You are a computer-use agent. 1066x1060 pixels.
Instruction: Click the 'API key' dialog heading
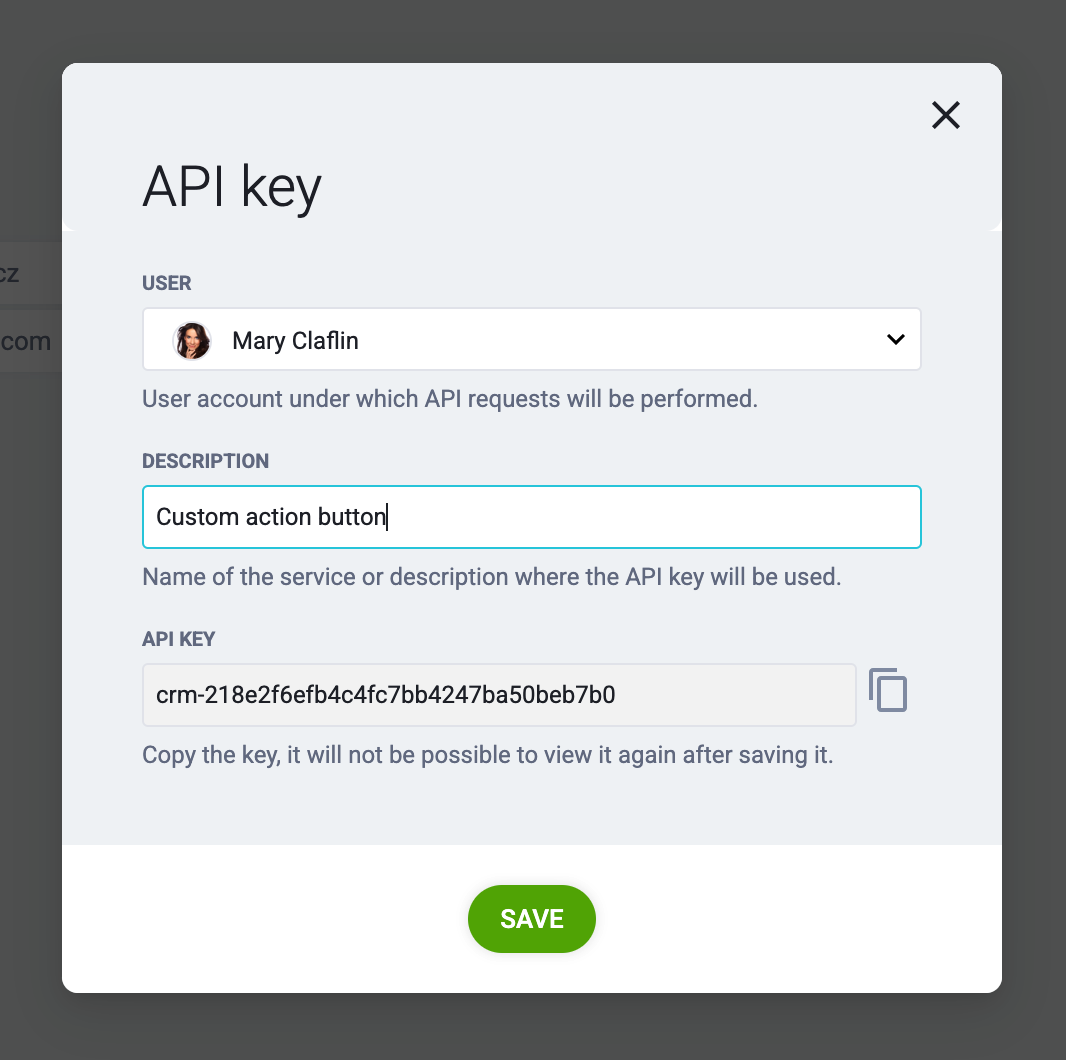coord(232,187)
